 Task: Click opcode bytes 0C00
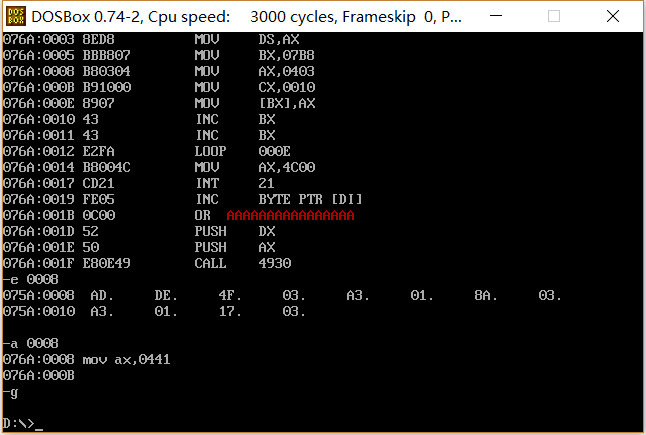click(x=98, y=215)
